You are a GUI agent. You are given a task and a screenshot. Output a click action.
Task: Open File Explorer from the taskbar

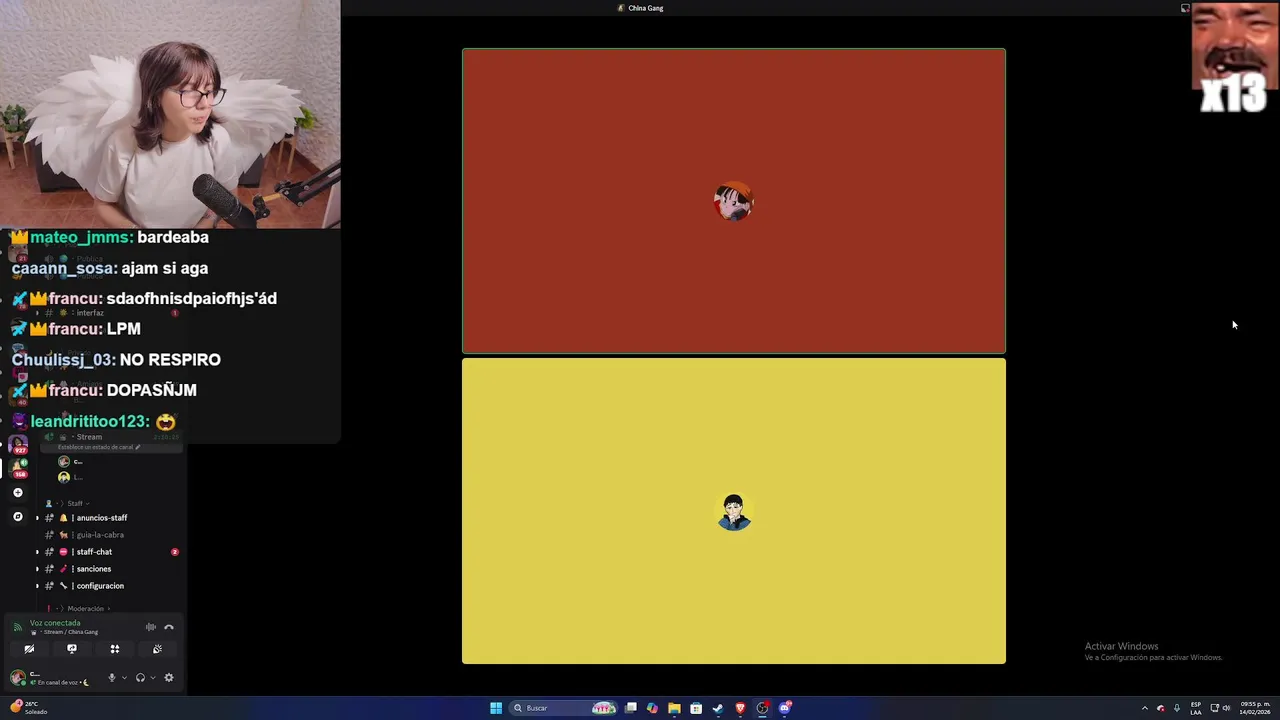point(674,708)
